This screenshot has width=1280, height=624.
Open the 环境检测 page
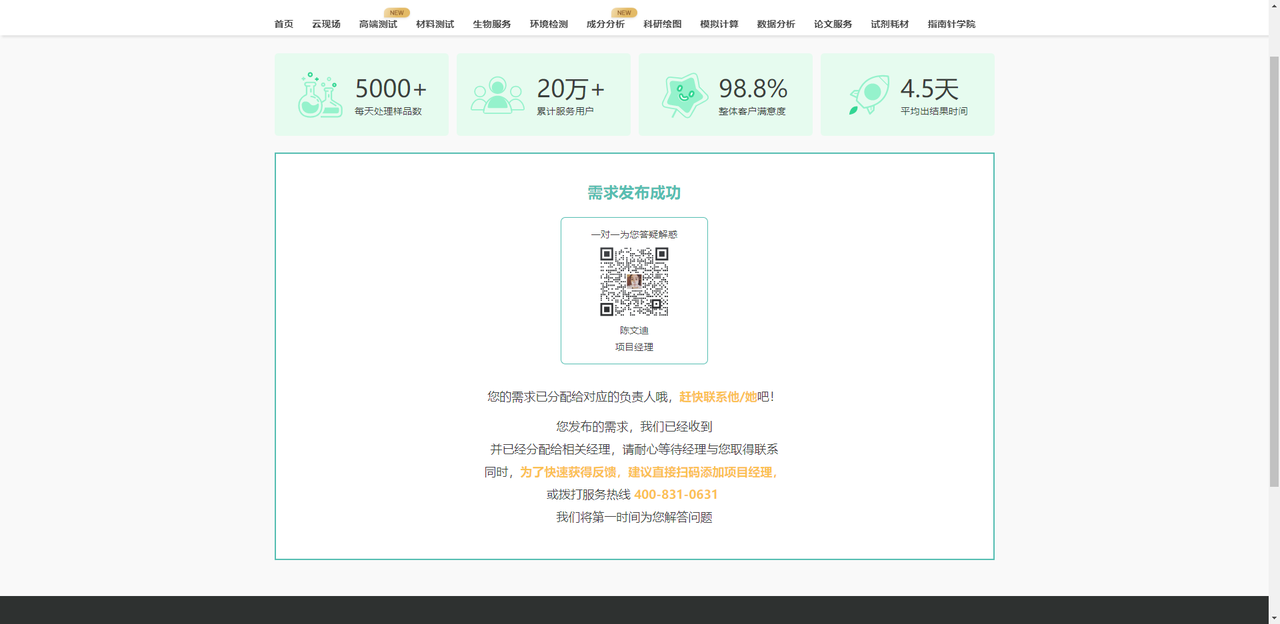pyautogui.click(x=549, y=23)
